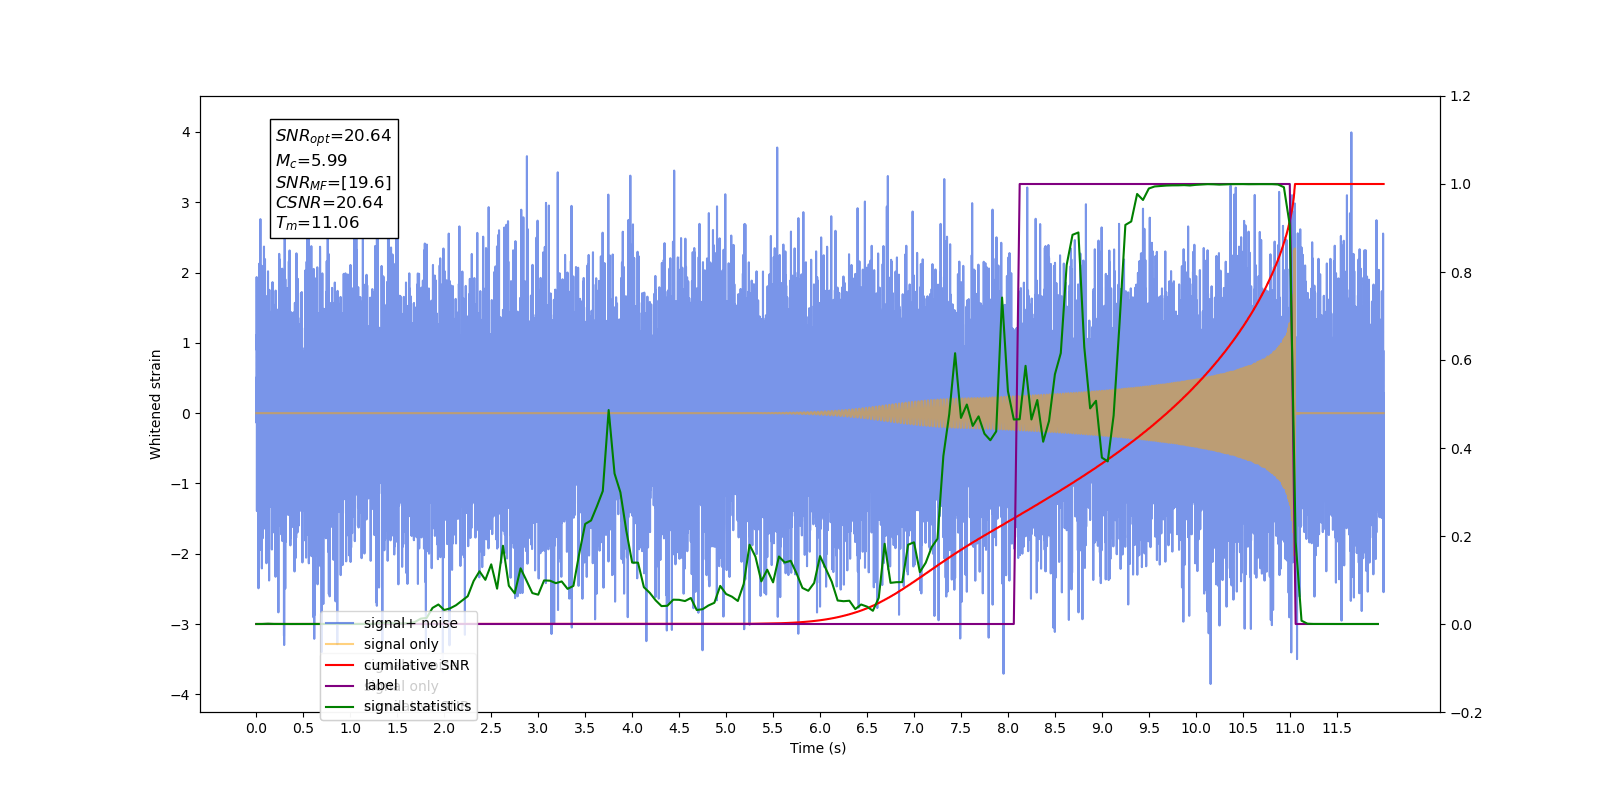The width and height of the screenshot is (1600, 800).
Task: Click the green line sample for 'signal statistics'
Action: click(340, 706)
